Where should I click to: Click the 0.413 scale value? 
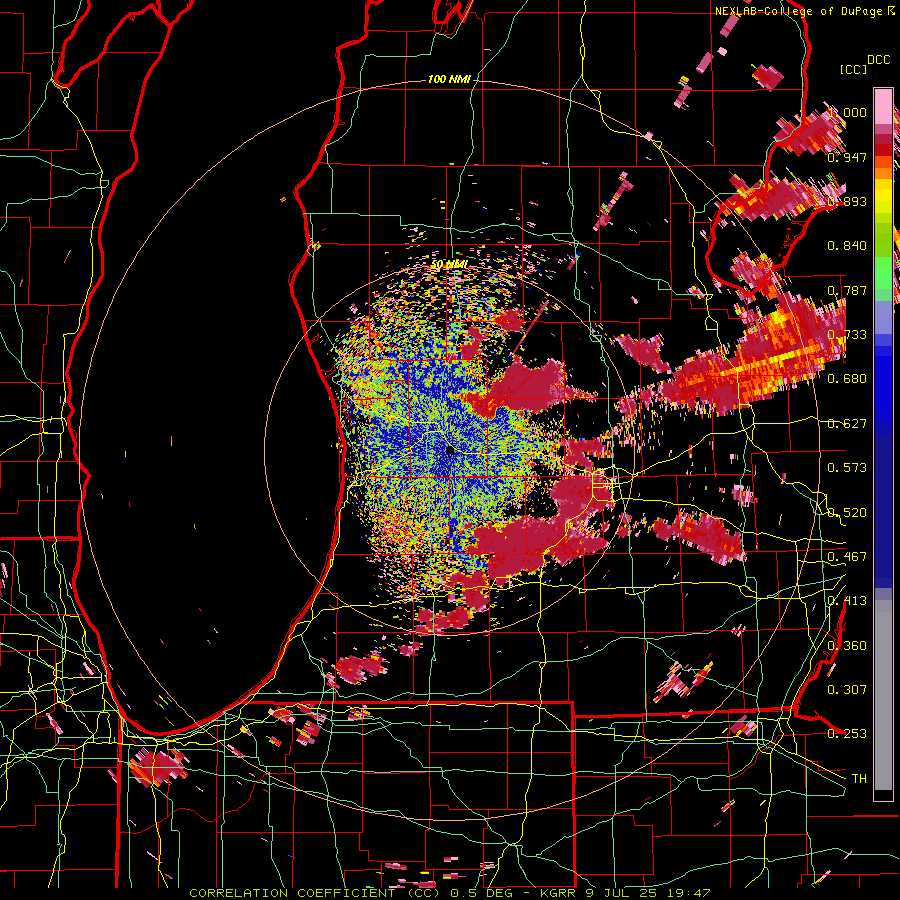847,601
